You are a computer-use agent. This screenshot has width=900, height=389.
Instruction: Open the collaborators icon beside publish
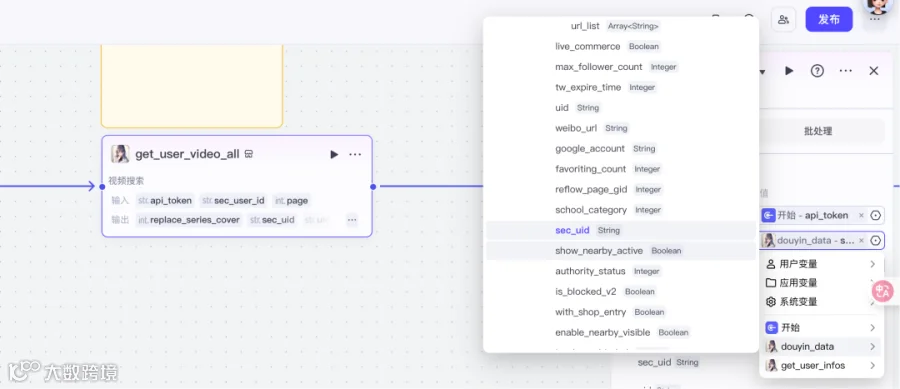pos(783,20)
